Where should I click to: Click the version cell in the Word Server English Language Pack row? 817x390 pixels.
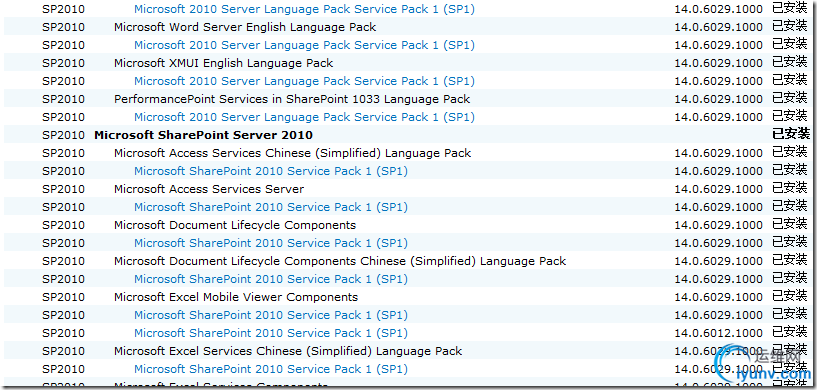click(x=719, y=27)
